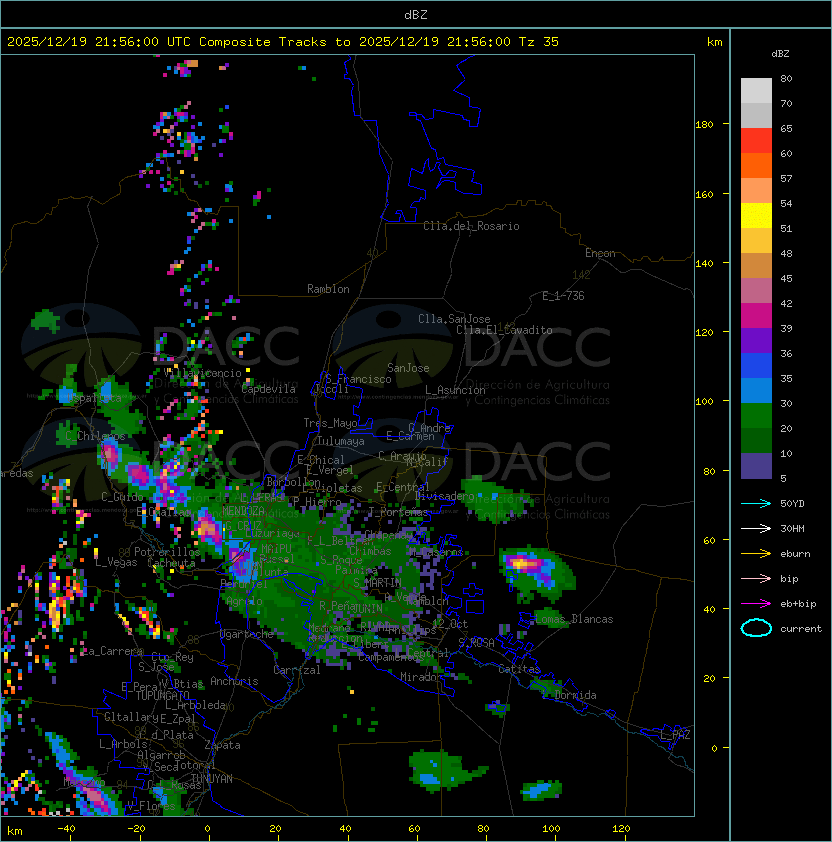Click the 'E_1-736' map label
Screen dimensions: 832x842
pyautogui.click(x=563, y=296)
